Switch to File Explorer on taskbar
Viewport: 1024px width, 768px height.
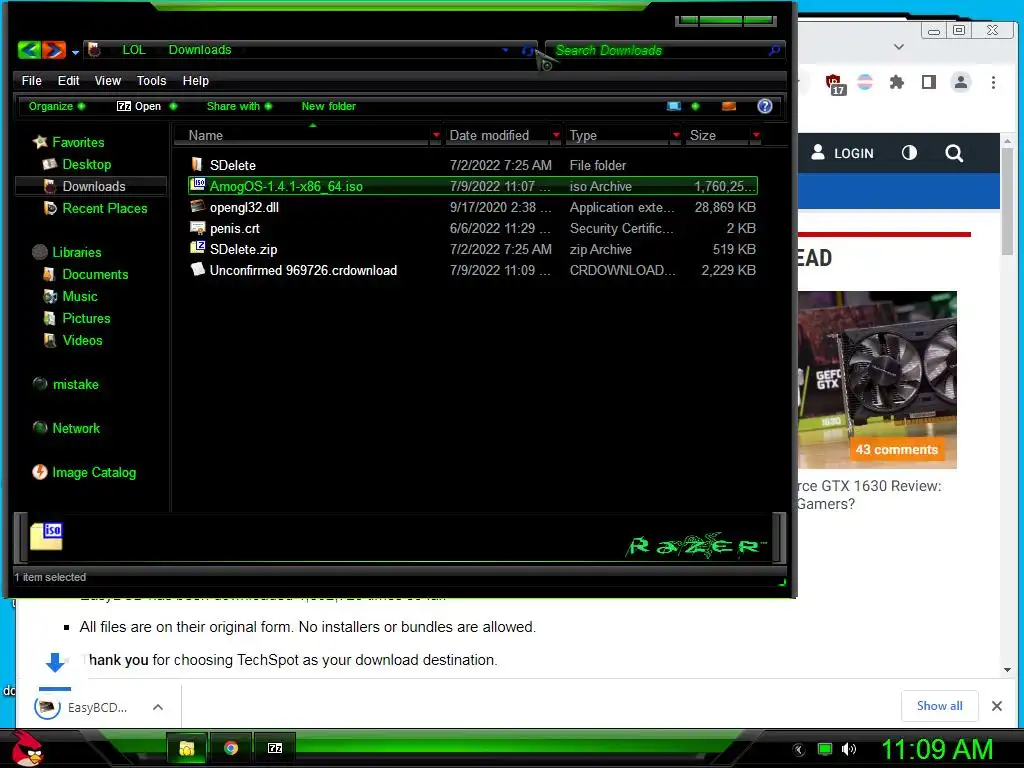187,748
